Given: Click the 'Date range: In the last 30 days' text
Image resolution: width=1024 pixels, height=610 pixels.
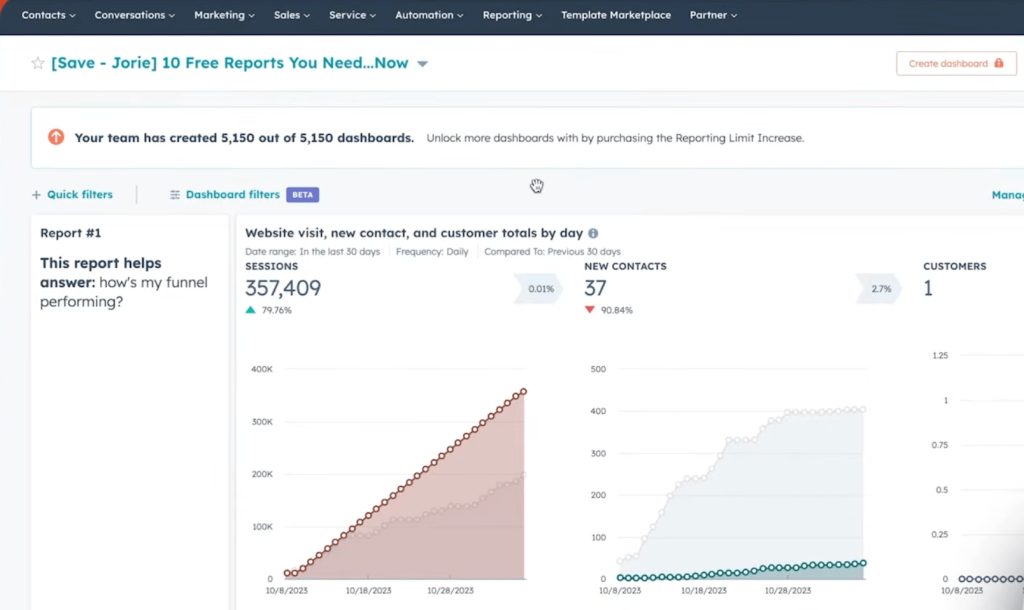Looking at the screenshot, I should (312, 251).
